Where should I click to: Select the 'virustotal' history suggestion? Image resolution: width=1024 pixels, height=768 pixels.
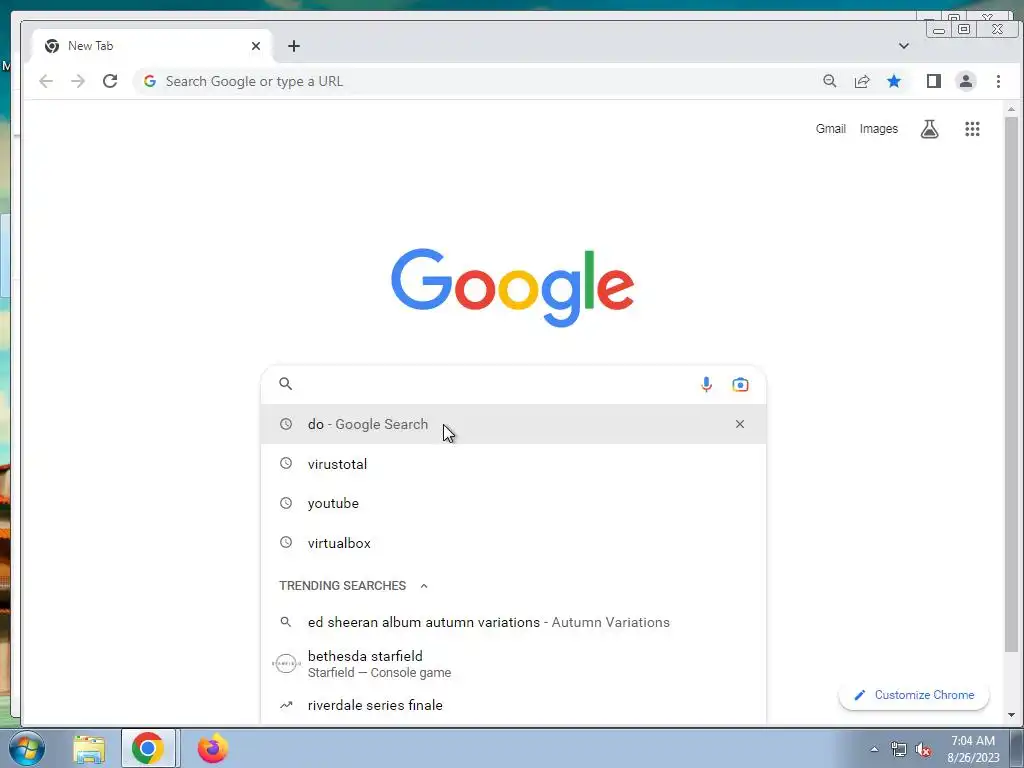pos(513,464)
